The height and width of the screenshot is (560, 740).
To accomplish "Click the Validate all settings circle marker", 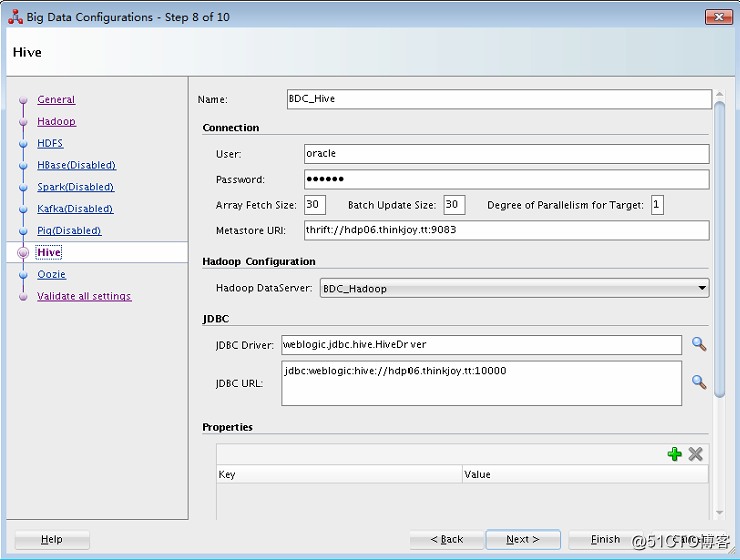I will coord(23,297).
